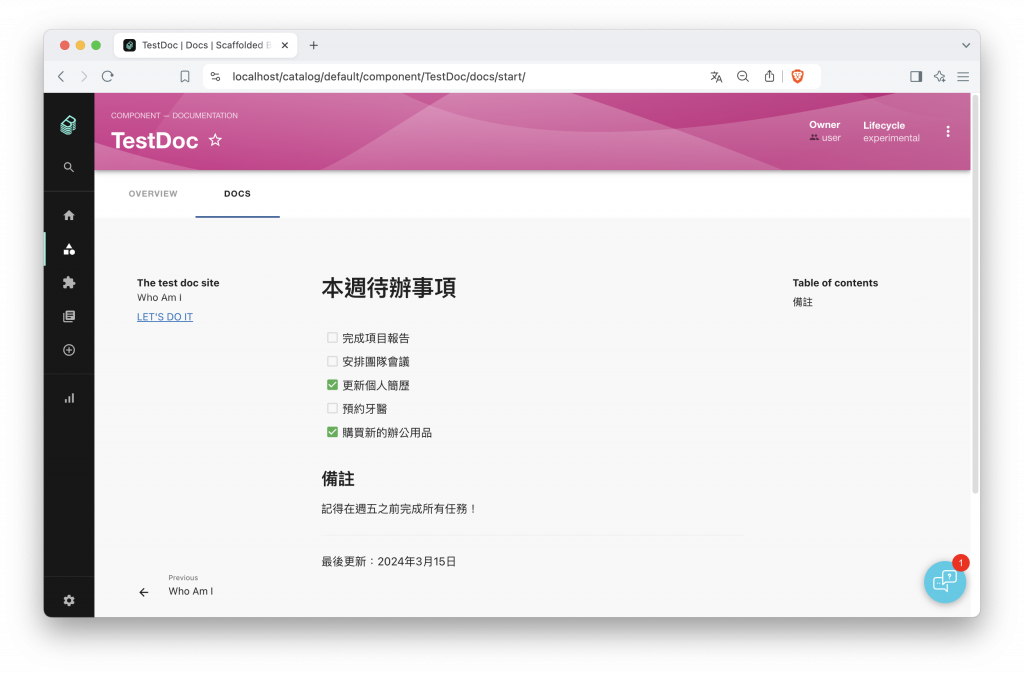Click the 最後更新：2024年3月15日 text

[x=389, y=561]
